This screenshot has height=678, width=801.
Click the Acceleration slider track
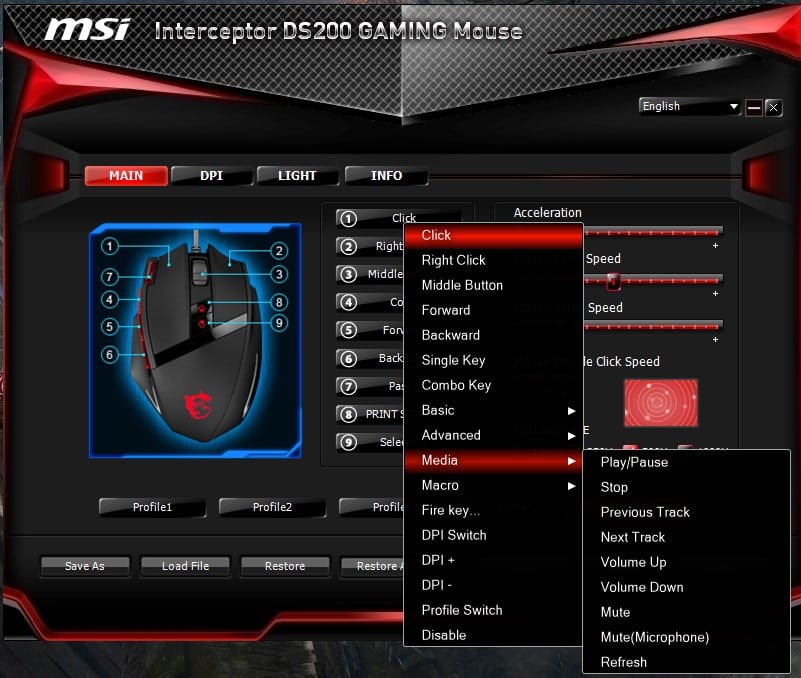[x=653, y=232]
